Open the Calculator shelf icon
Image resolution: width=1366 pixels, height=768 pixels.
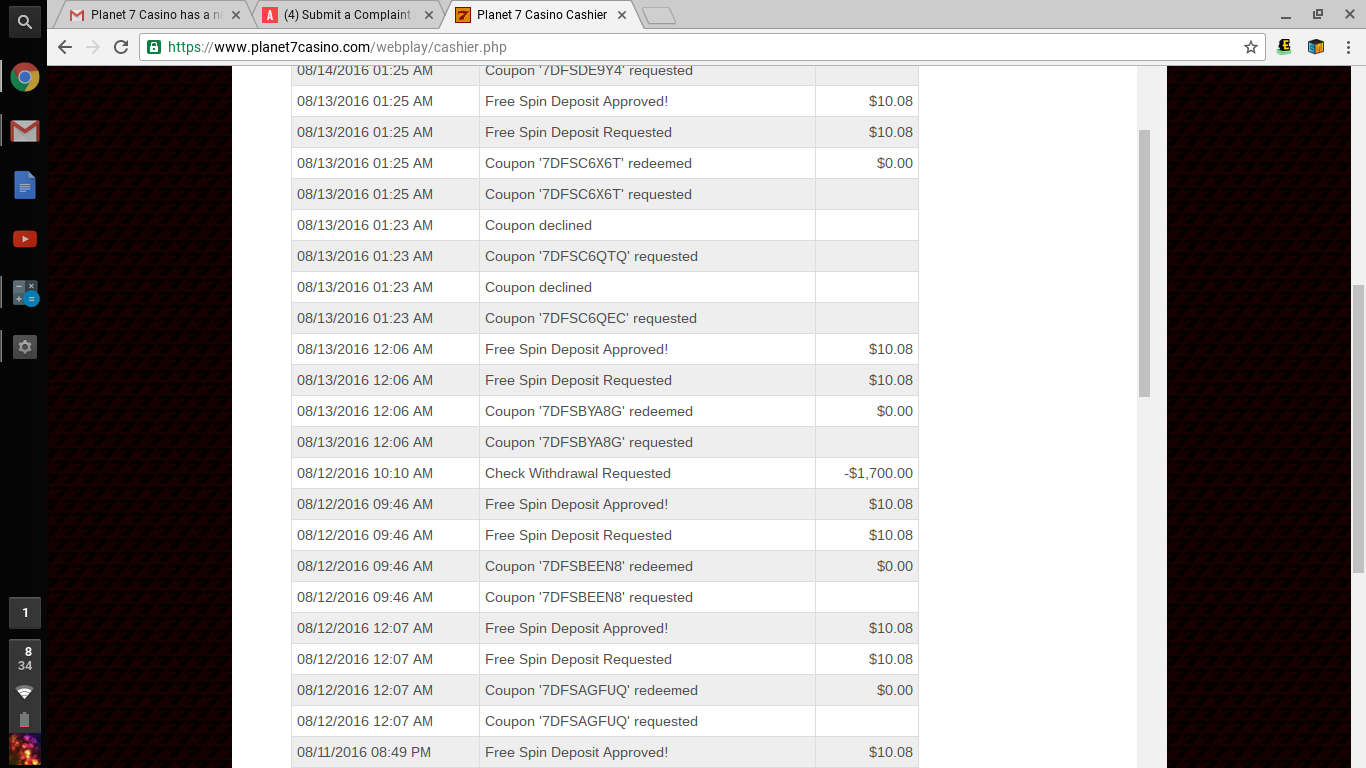point(25,293)
